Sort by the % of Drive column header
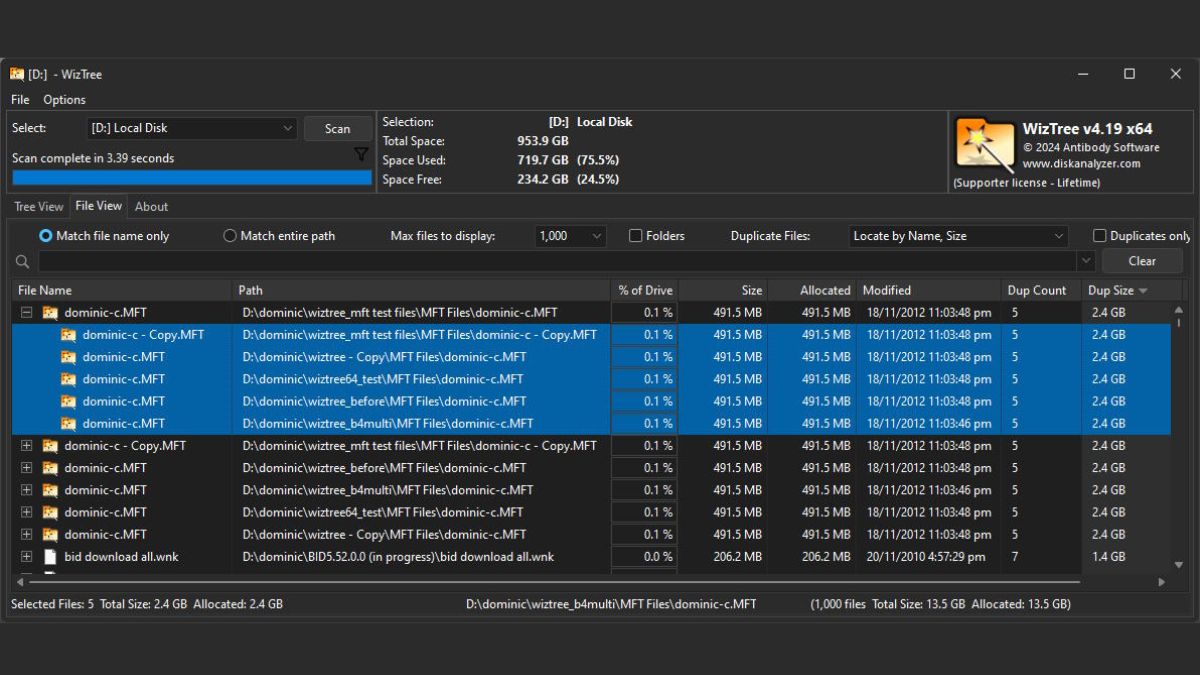1200x675 pixels. [645, 291]
